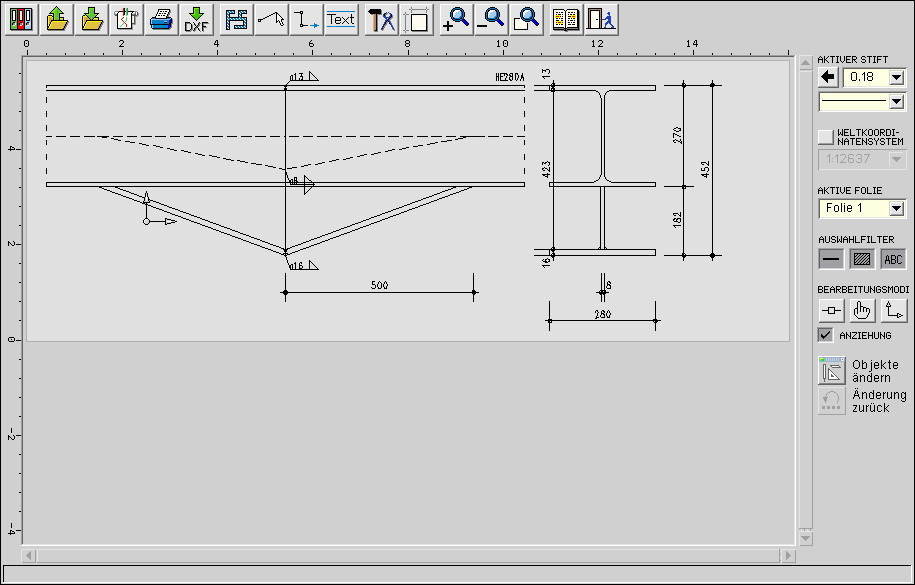Enable the Weltkoordinatensystem checkbox
The height and width of the screenshot is (585, 915).
(x=825, y=136)
